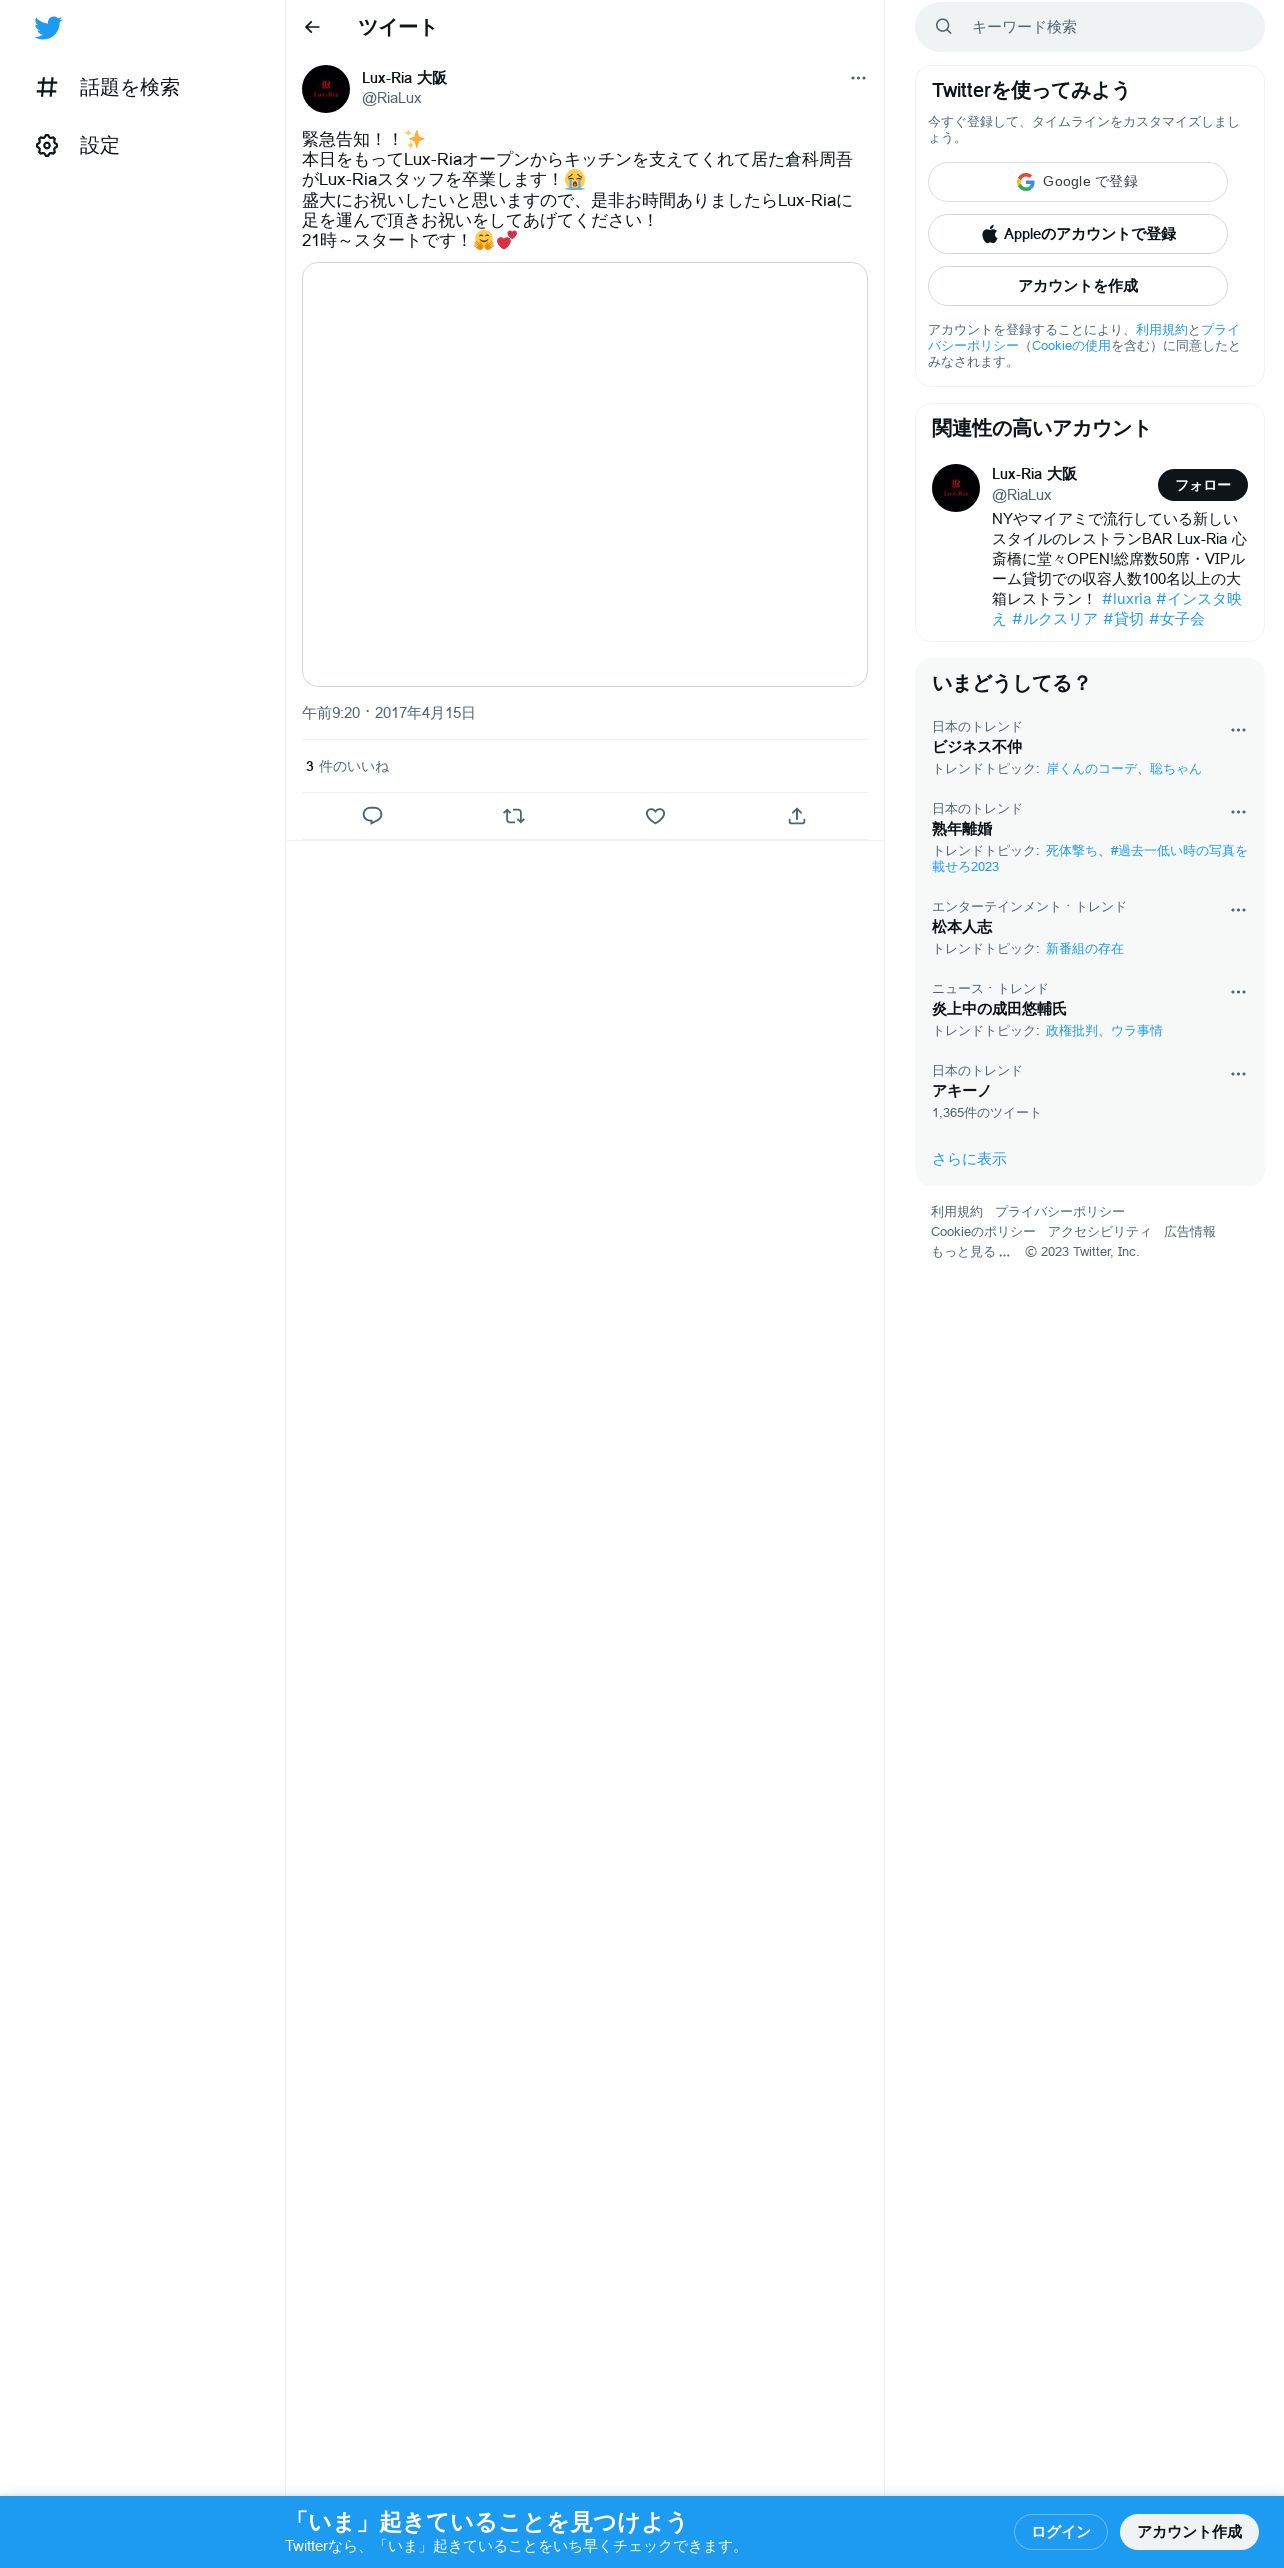Open options for 炎上中の成田悠輔氏 trend

tap(1238, 992)
